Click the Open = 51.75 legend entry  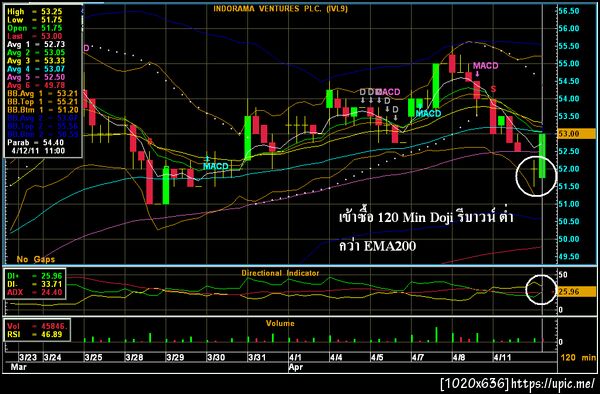[34, 28]
